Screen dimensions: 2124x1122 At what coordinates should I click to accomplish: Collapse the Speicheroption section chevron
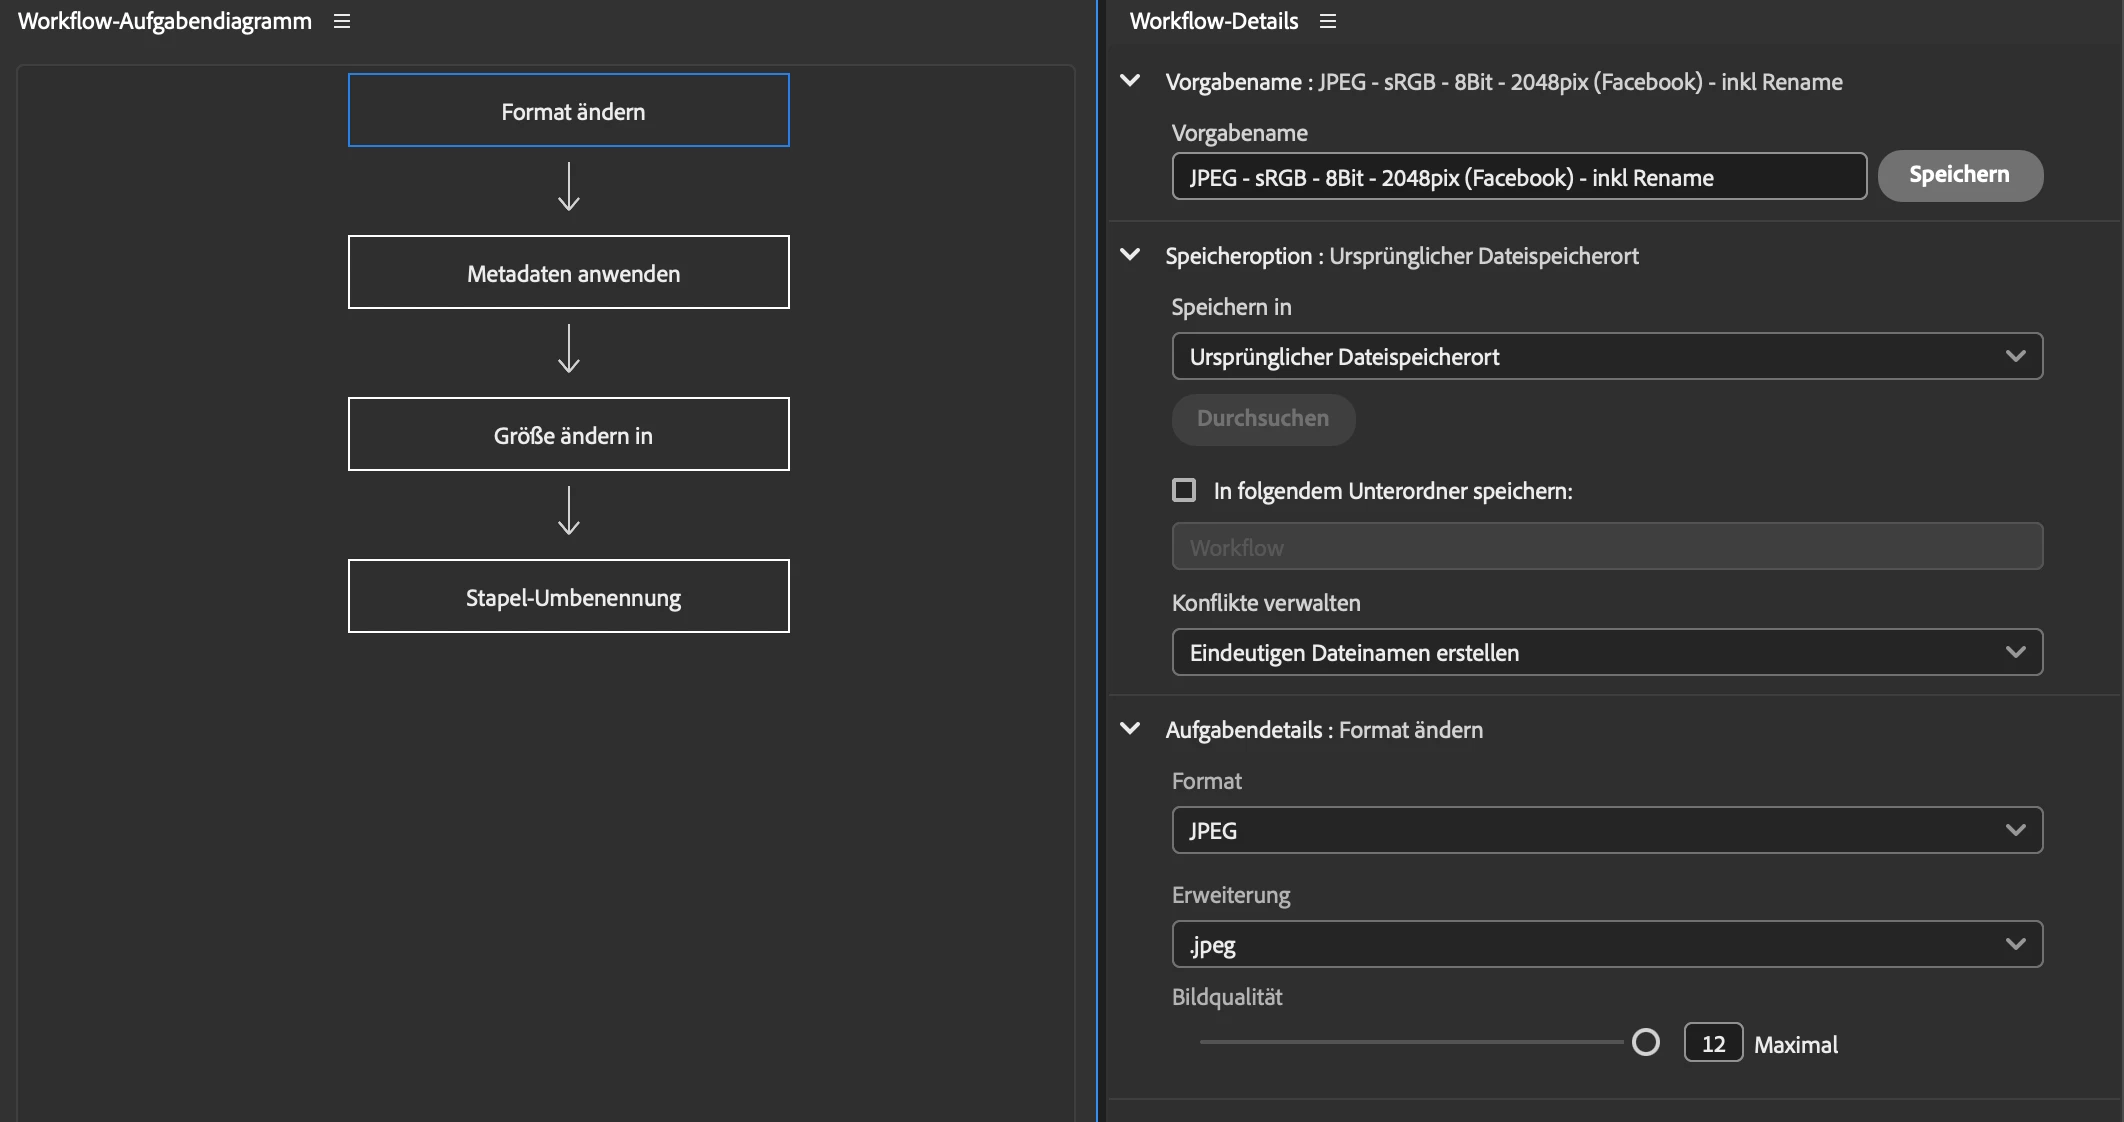[1130, 255]
